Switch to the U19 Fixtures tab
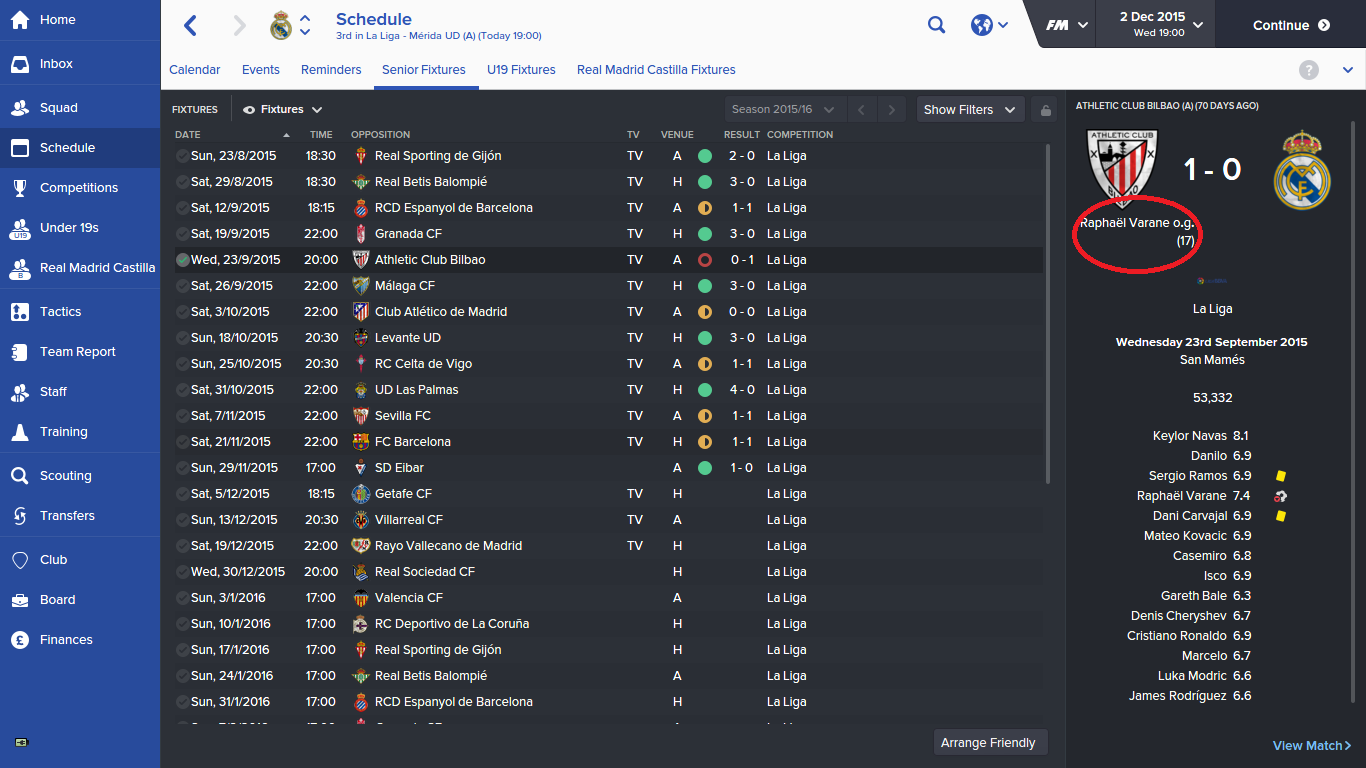Viewport: 1366px width, 768px height. coord(521,70)
